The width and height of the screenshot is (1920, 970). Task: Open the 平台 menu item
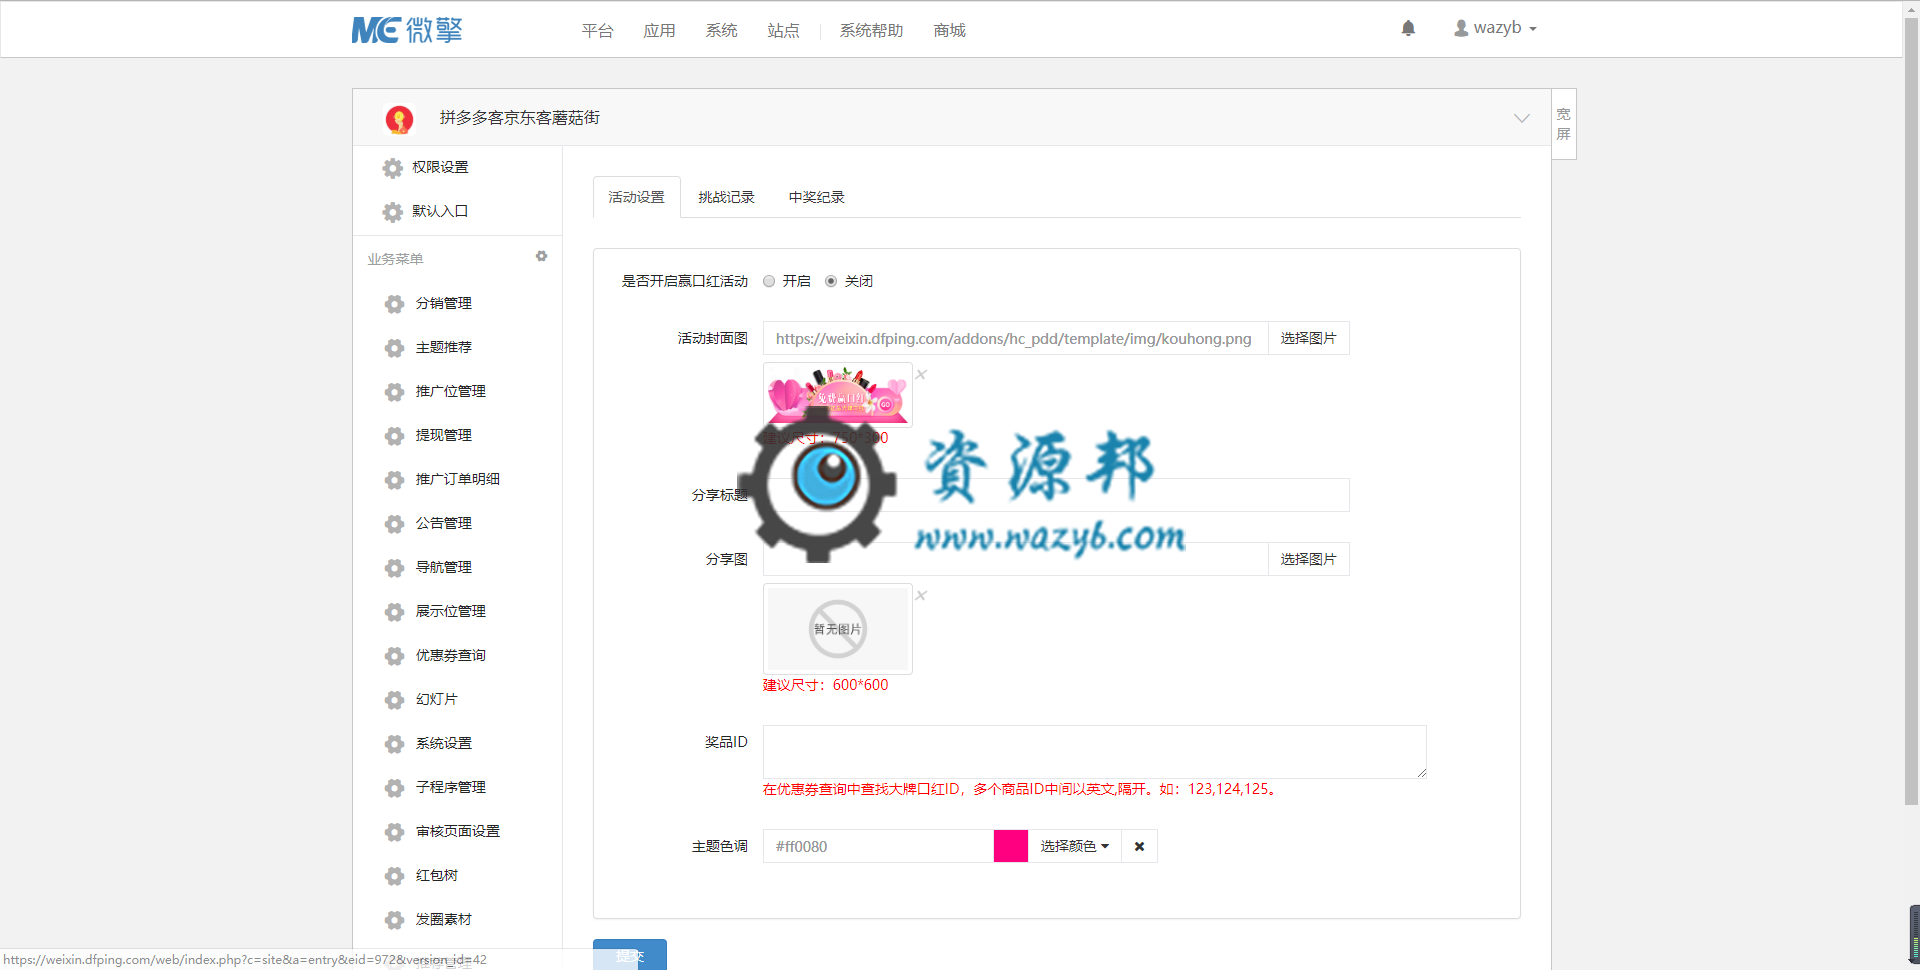(x=597, y=31)
